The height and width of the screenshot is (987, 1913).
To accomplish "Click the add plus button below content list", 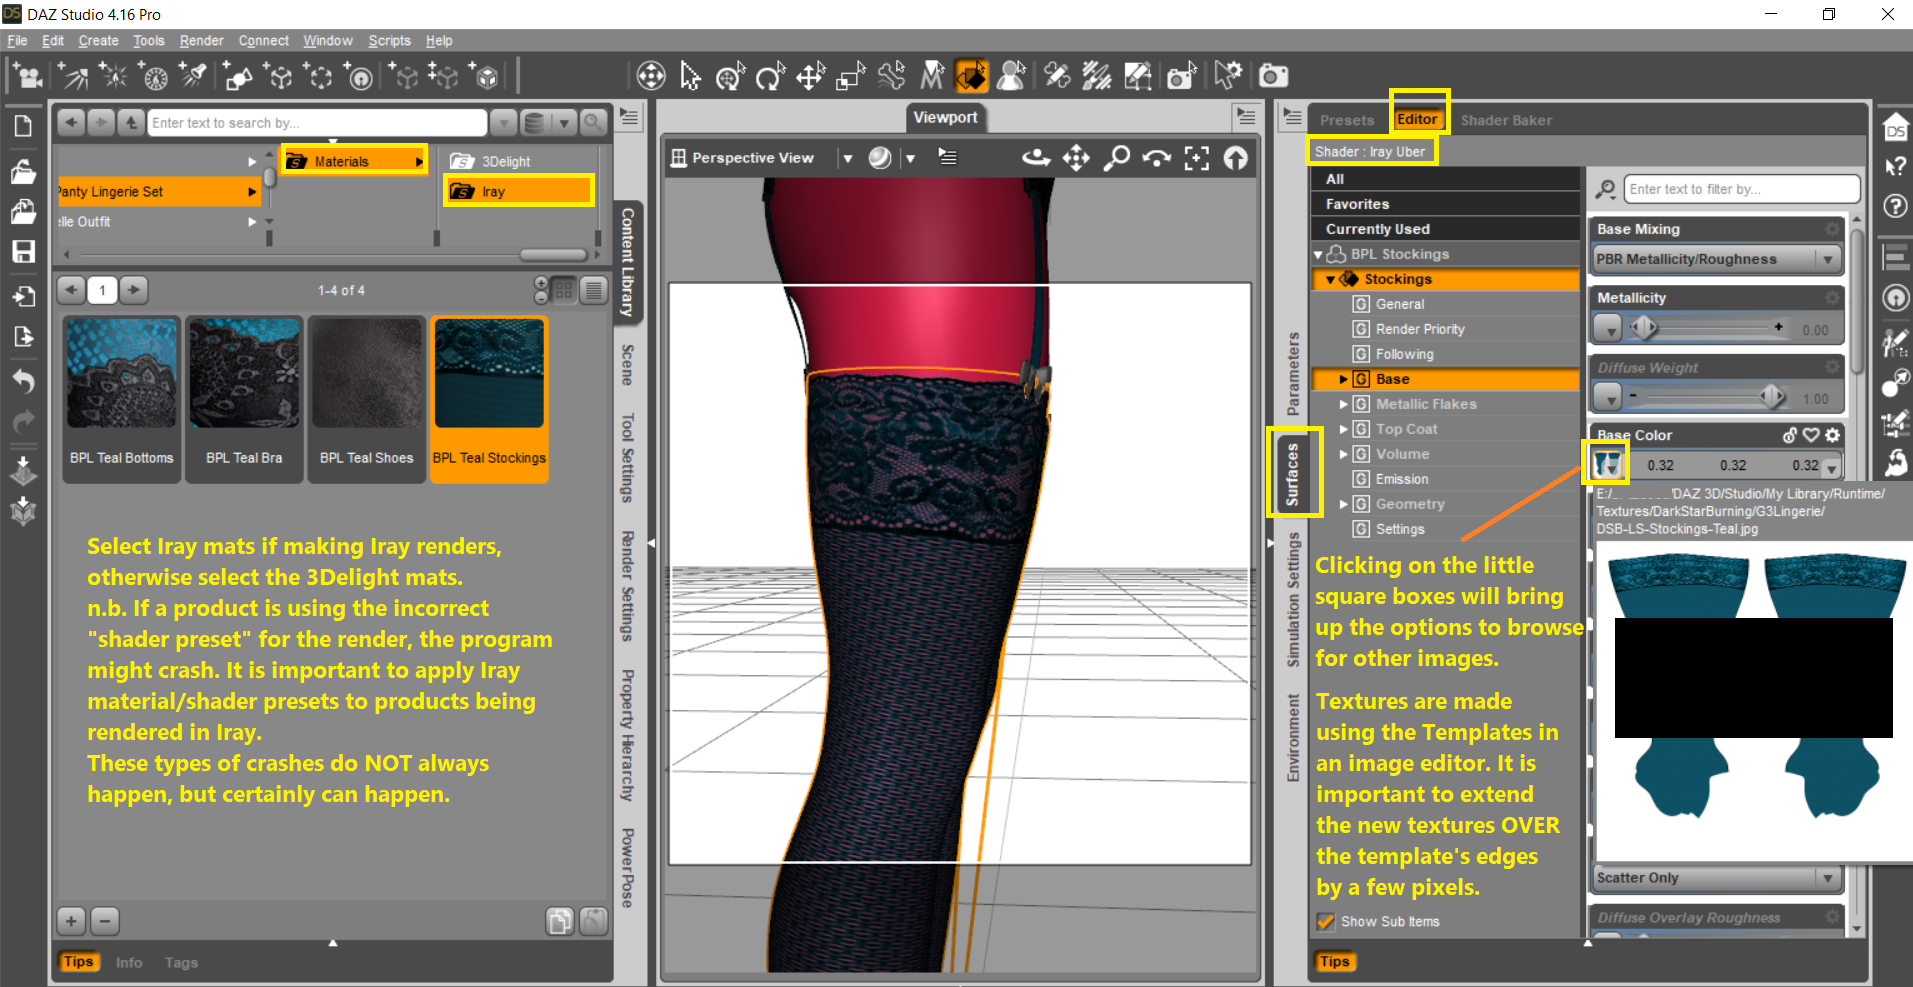I will pos(71,920).
